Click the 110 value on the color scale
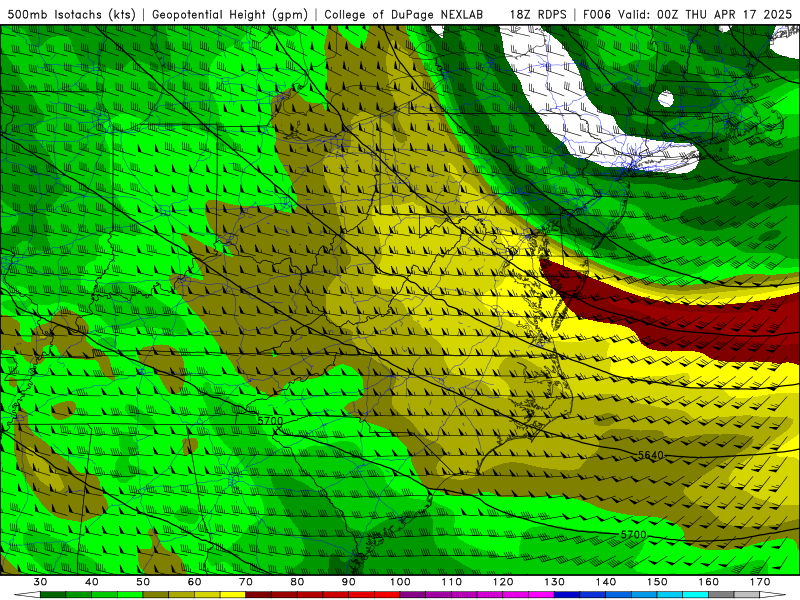800x600 pixels. (x=452, y=582)
